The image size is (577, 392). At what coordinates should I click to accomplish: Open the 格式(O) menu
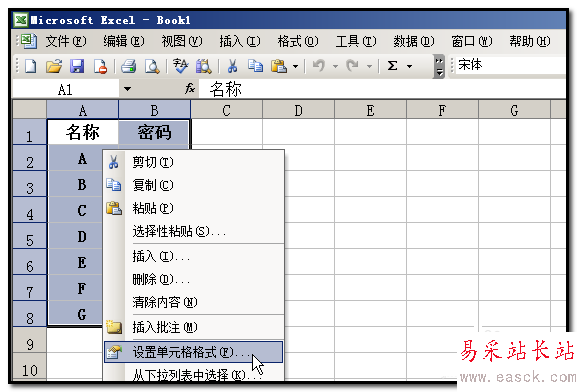298,41
